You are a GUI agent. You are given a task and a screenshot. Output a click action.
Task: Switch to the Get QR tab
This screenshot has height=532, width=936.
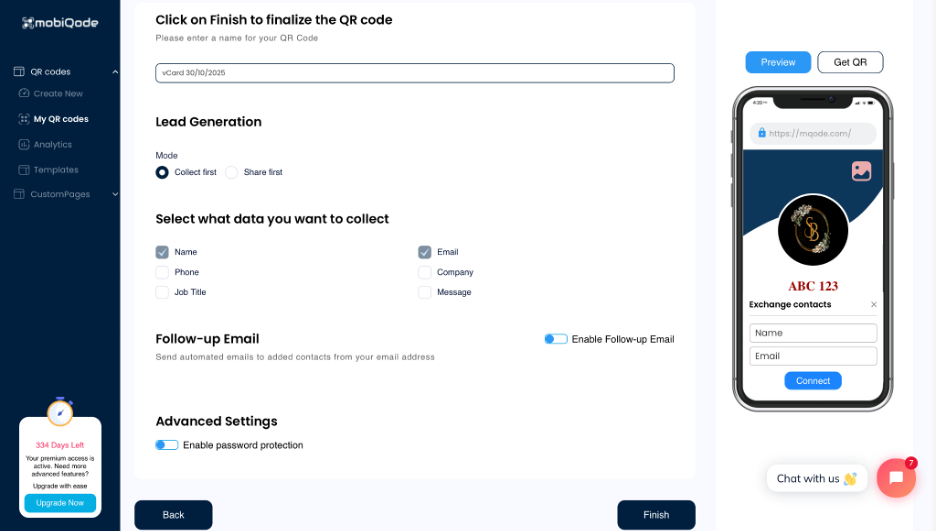[850, 62]
